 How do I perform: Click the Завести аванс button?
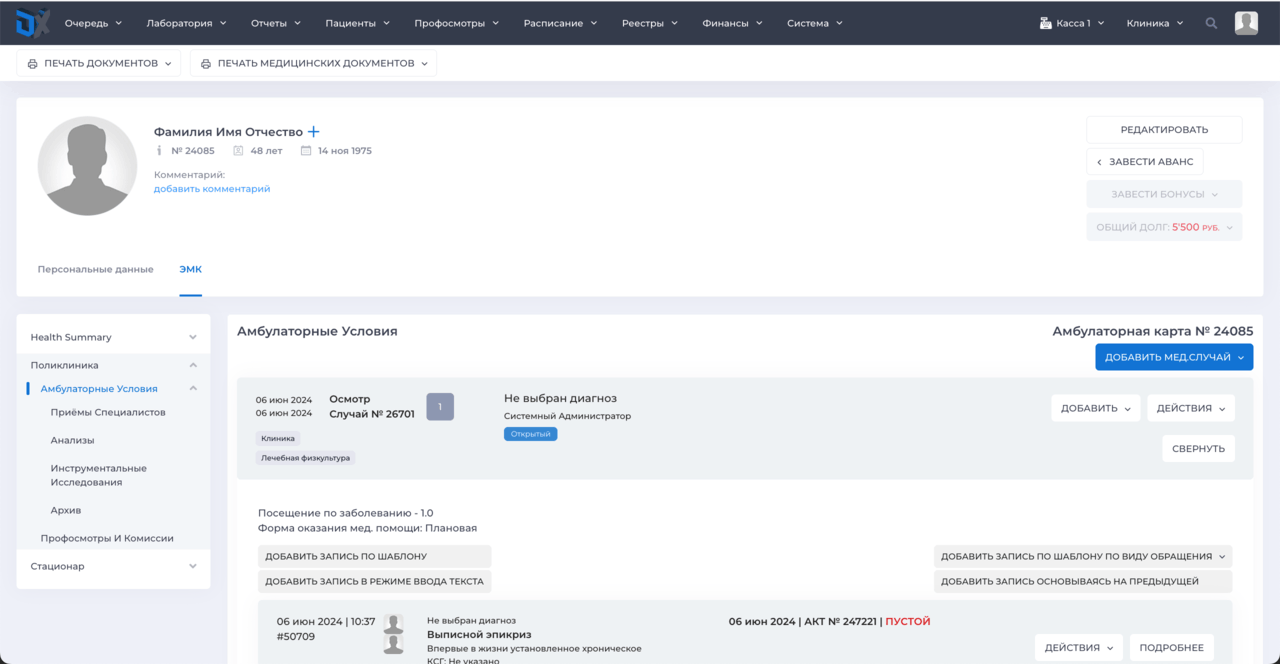[1145, 162]
